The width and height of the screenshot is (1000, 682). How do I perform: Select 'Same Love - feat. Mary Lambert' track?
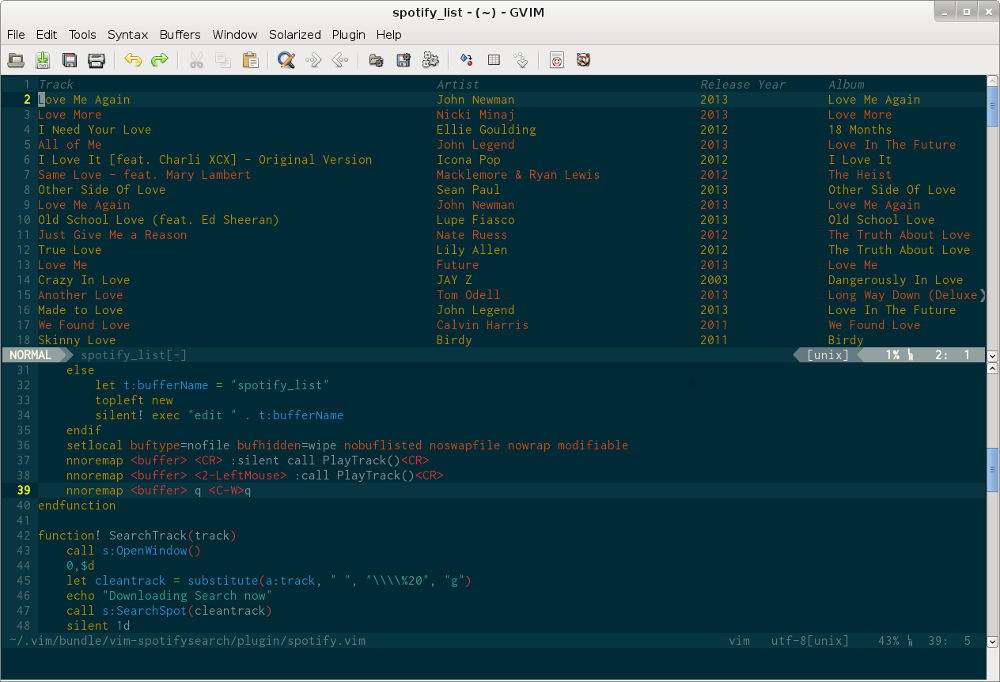coord(144,175)
